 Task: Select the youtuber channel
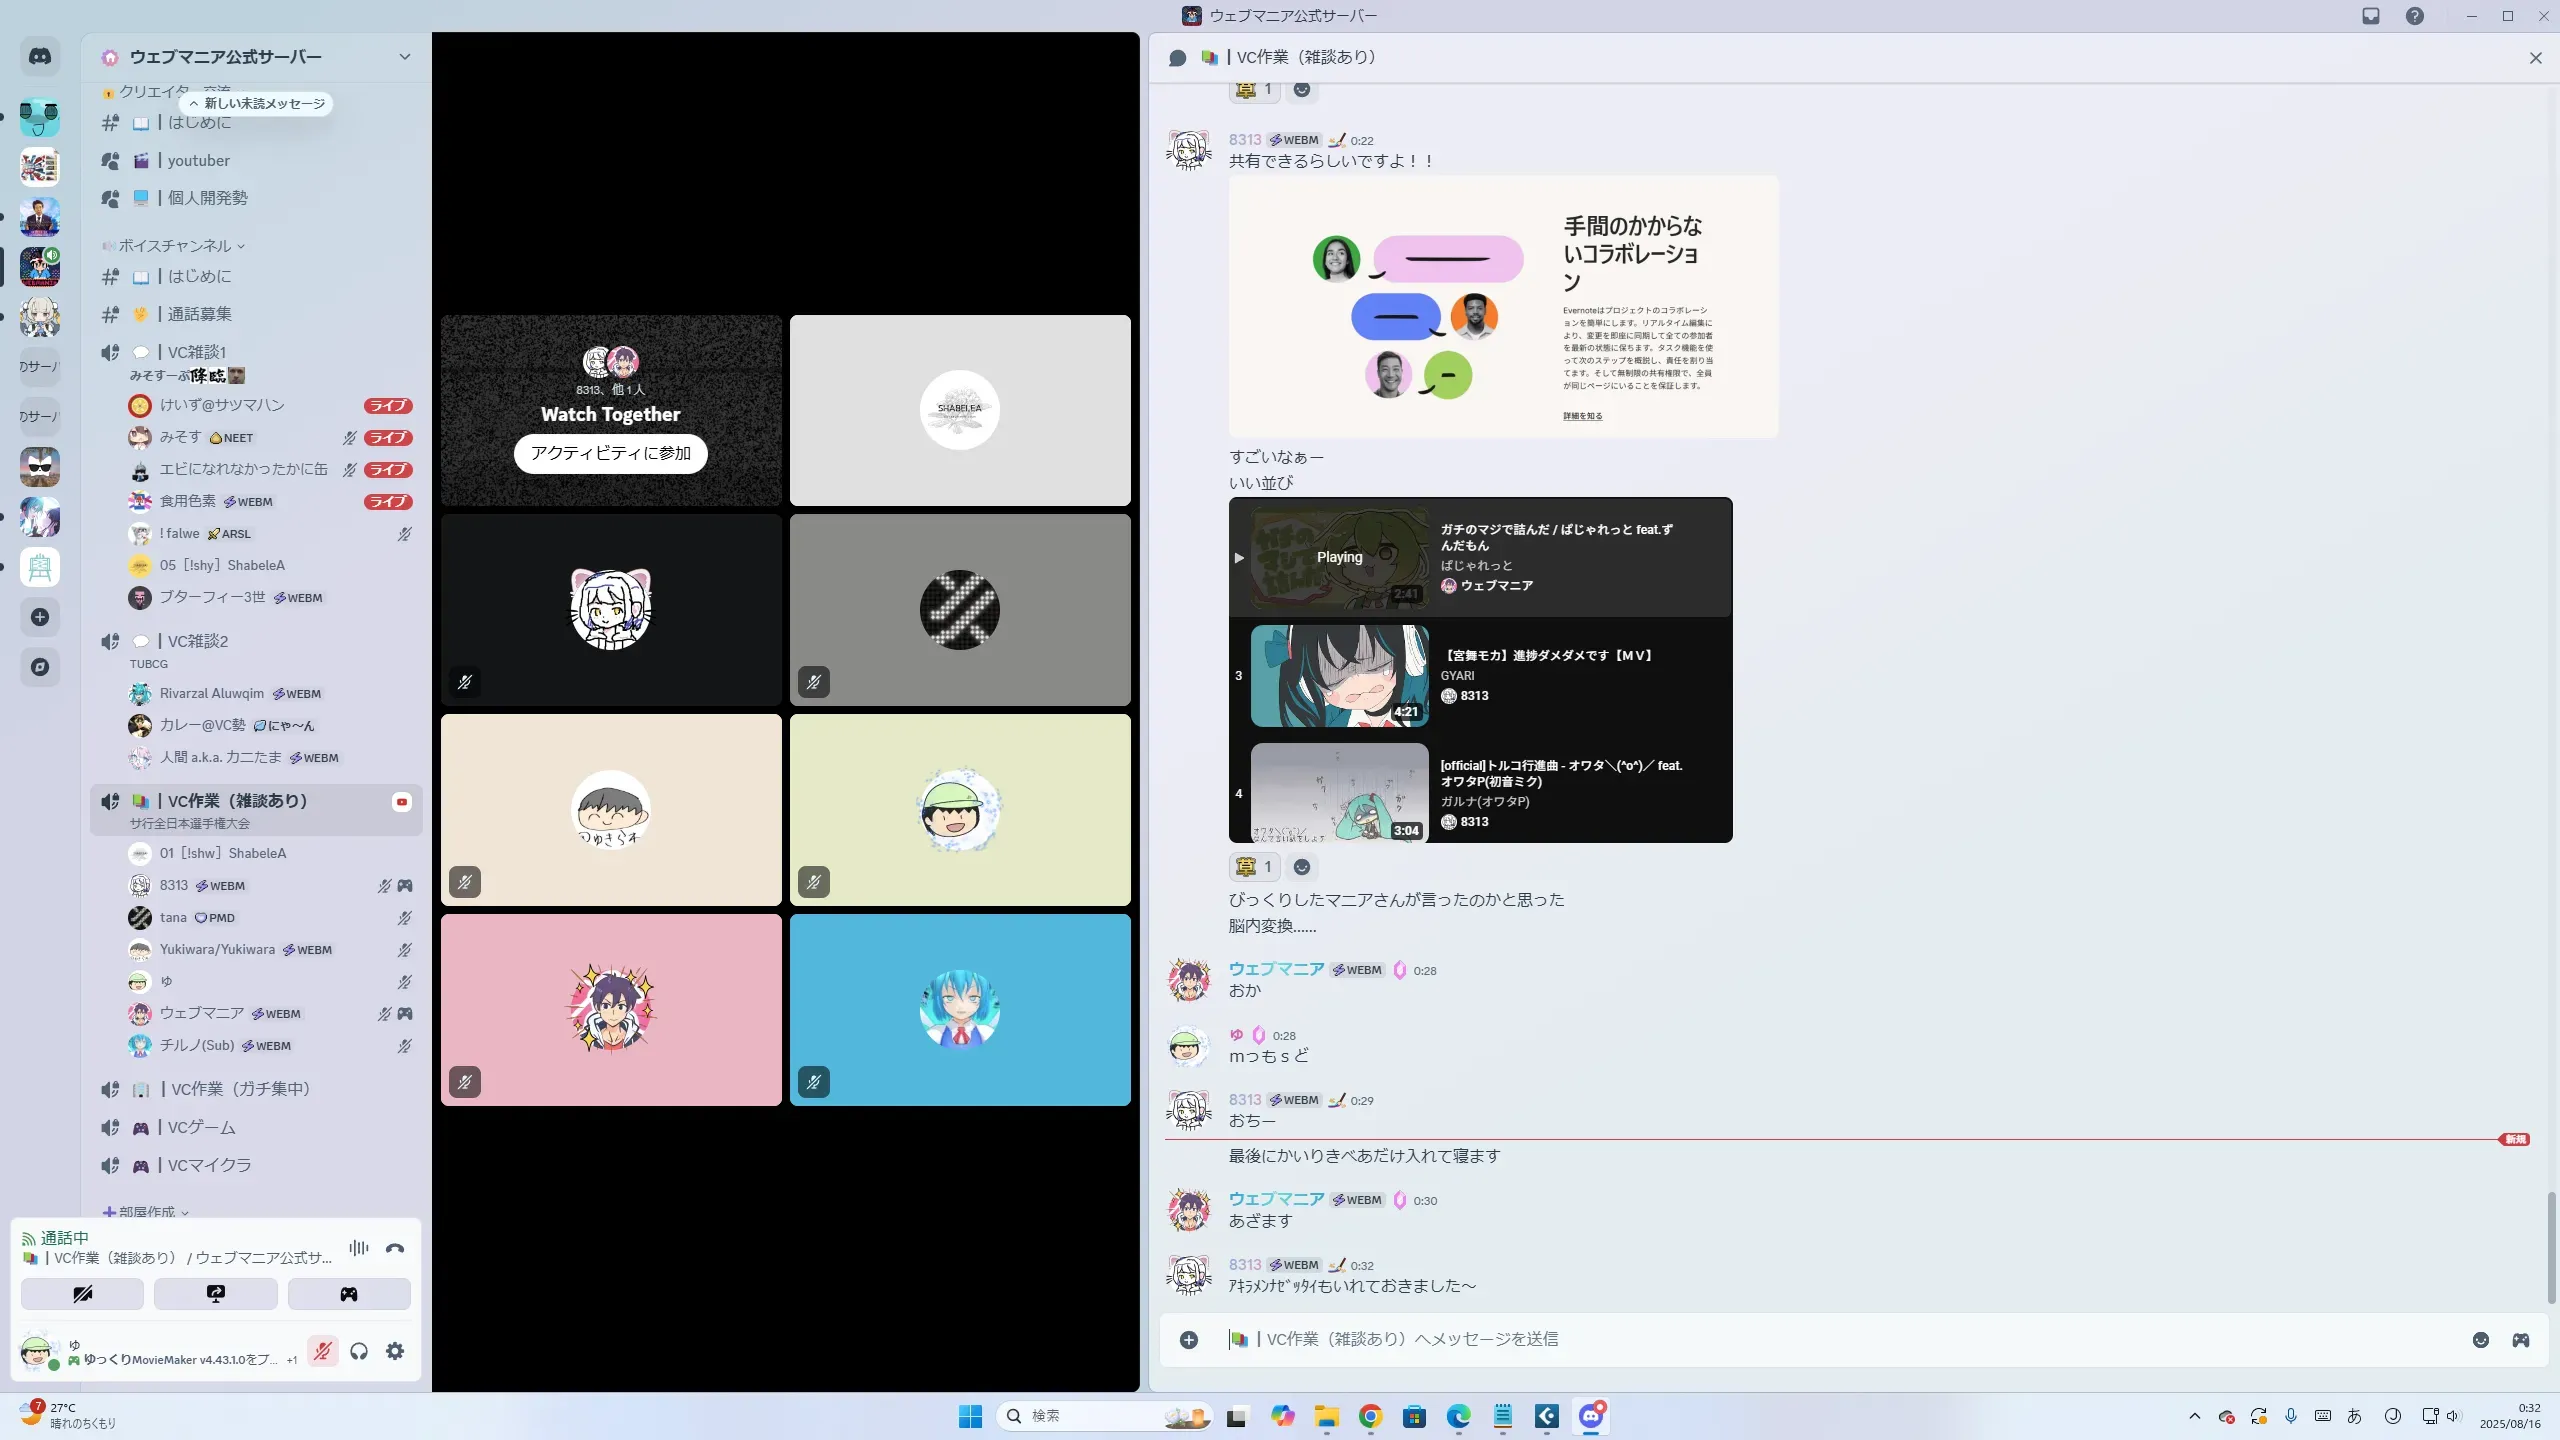pos(199,160)
